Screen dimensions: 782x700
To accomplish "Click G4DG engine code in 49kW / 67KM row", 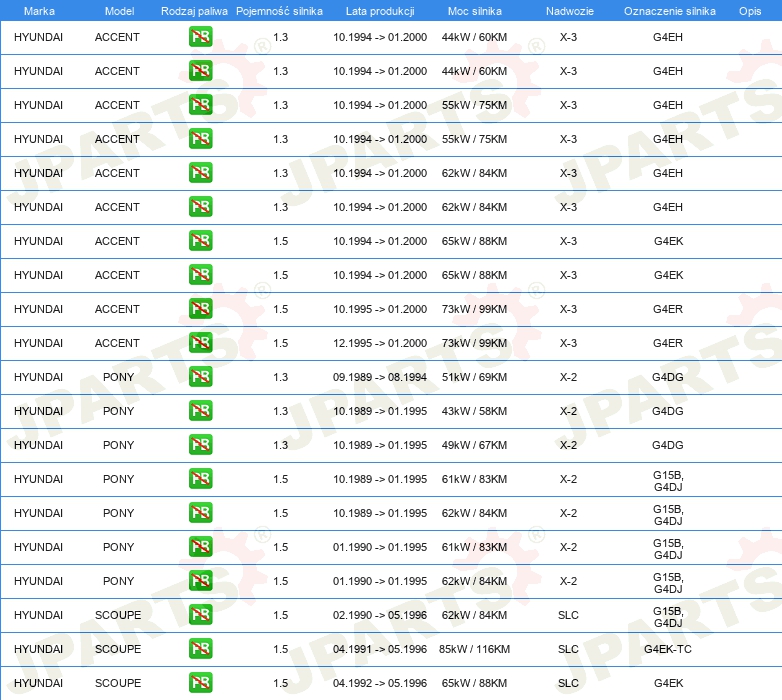I will [668, 445].
